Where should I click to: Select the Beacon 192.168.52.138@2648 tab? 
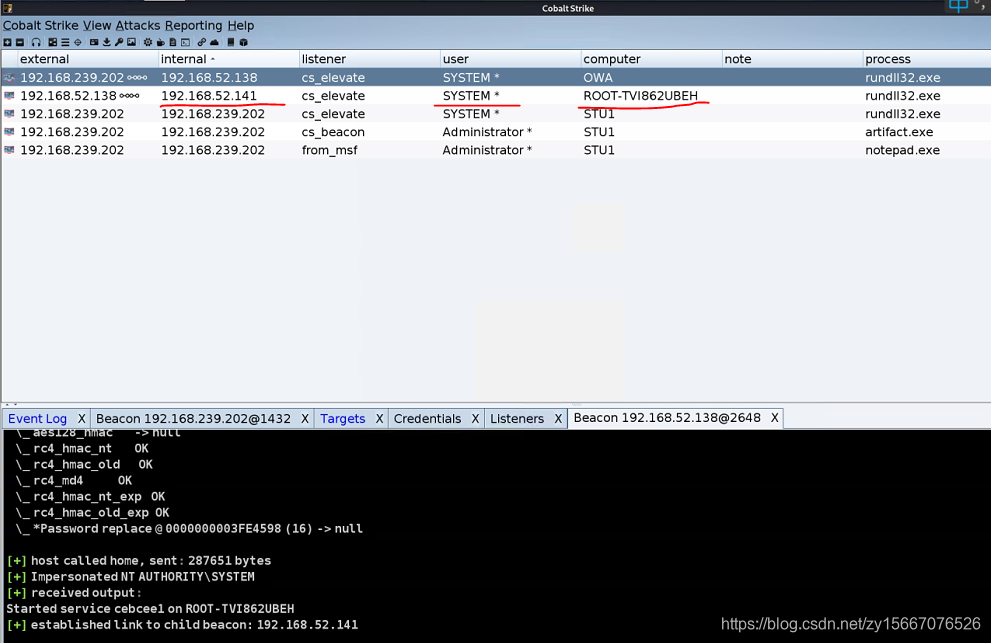coord(667,418)
